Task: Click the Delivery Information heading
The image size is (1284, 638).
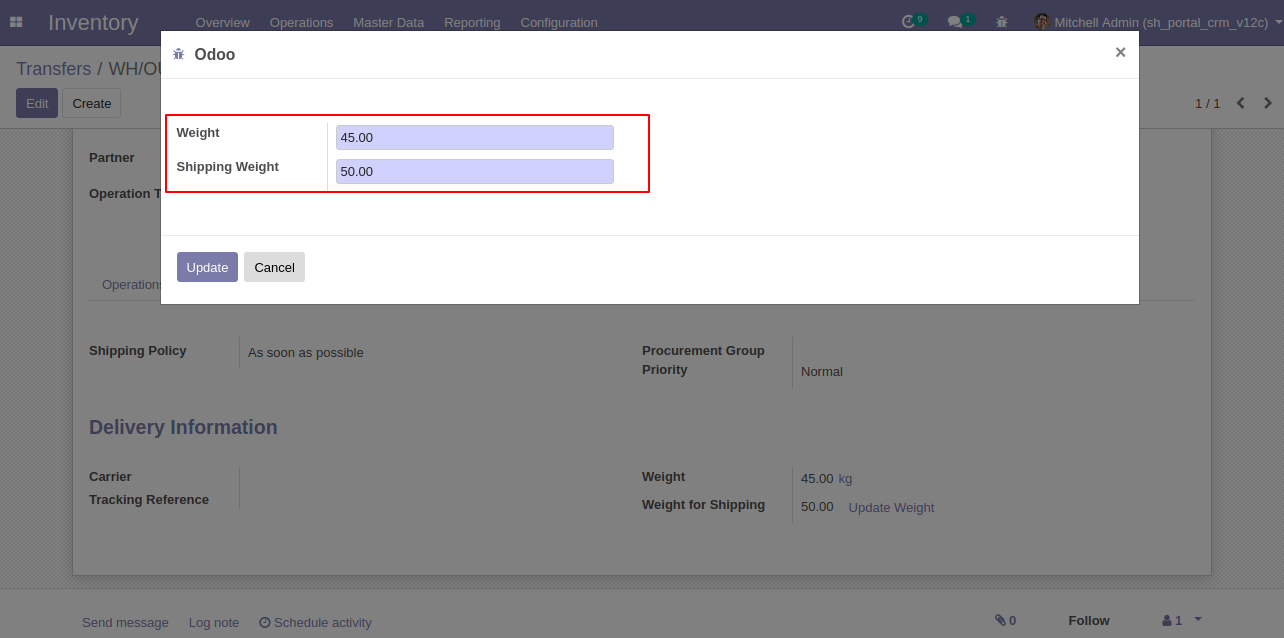Action: coord(183,427)
